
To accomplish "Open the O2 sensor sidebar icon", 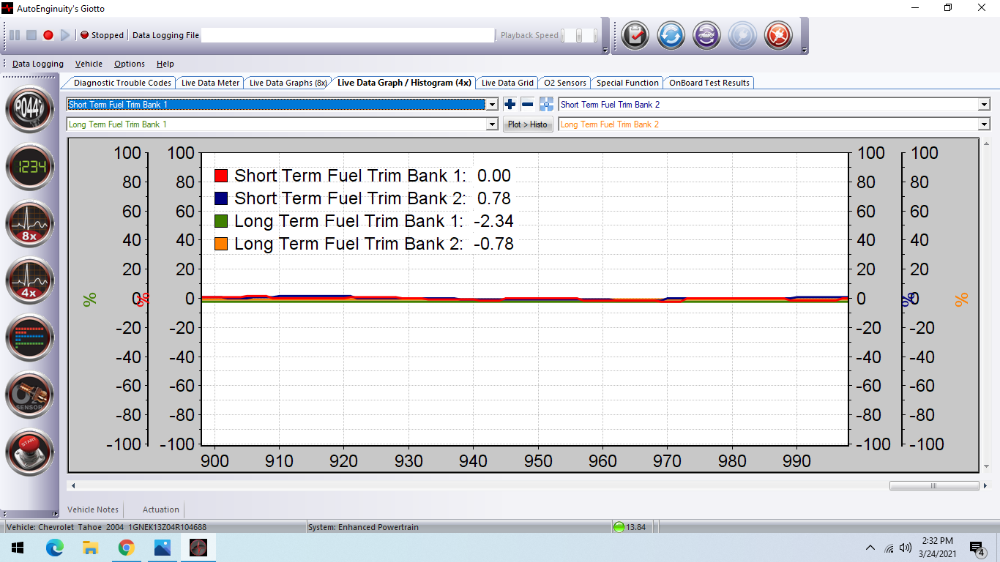I will pos(29,396).
